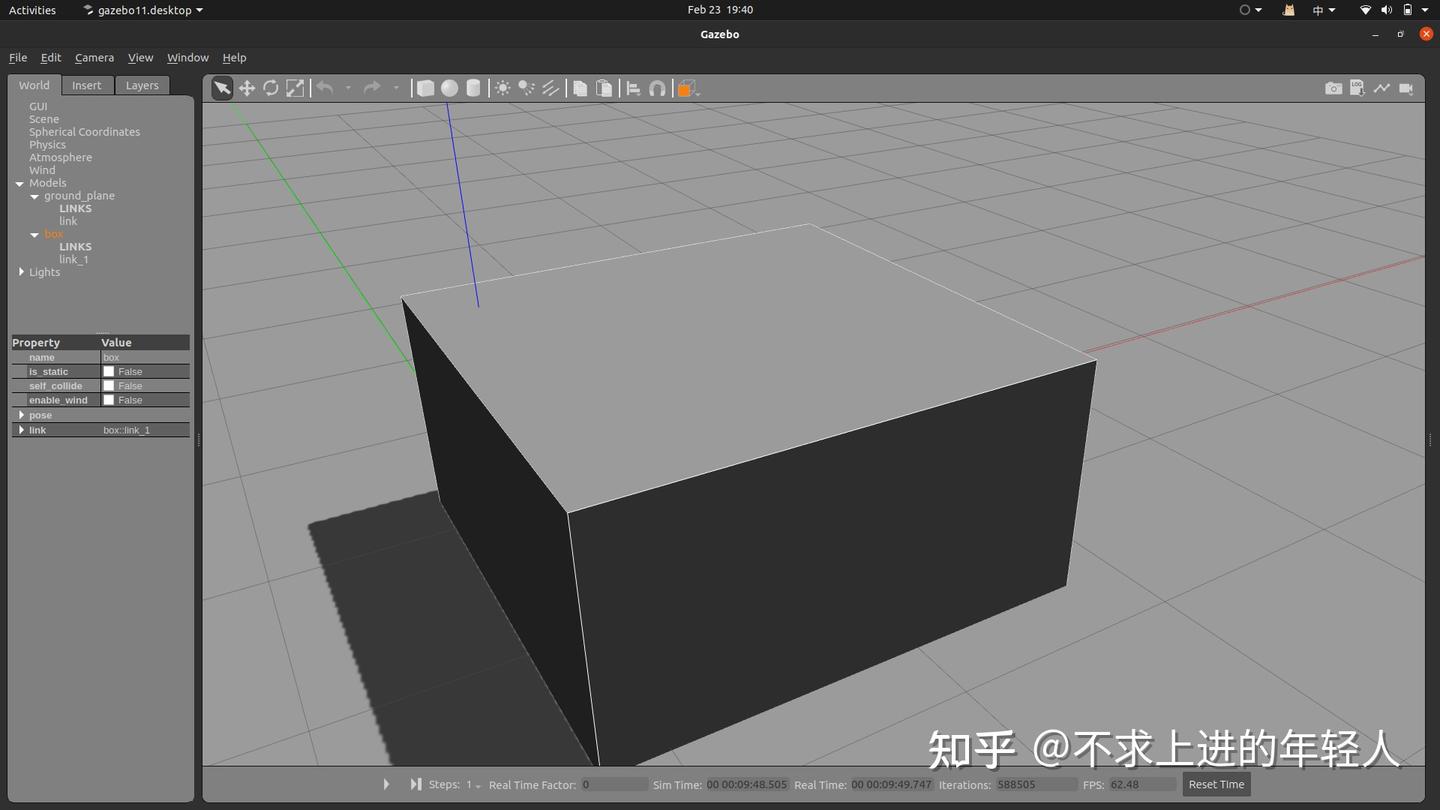Click inside the Real Time Factor field
The height and width of the screenshot is (810, 1440).
point(614,784)
